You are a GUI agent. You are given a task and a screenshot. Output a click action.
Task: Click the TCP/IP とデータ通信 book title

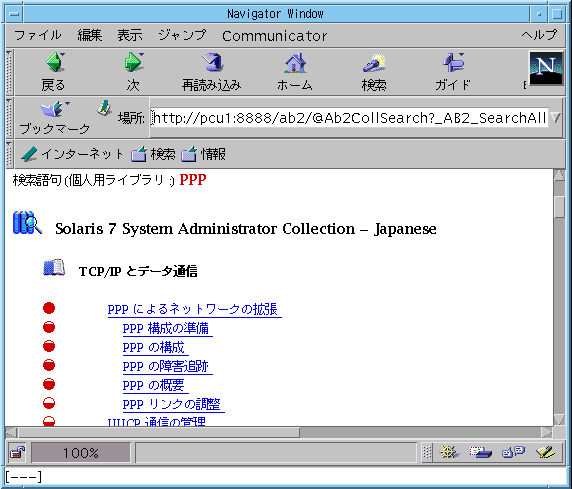point(138,271)
